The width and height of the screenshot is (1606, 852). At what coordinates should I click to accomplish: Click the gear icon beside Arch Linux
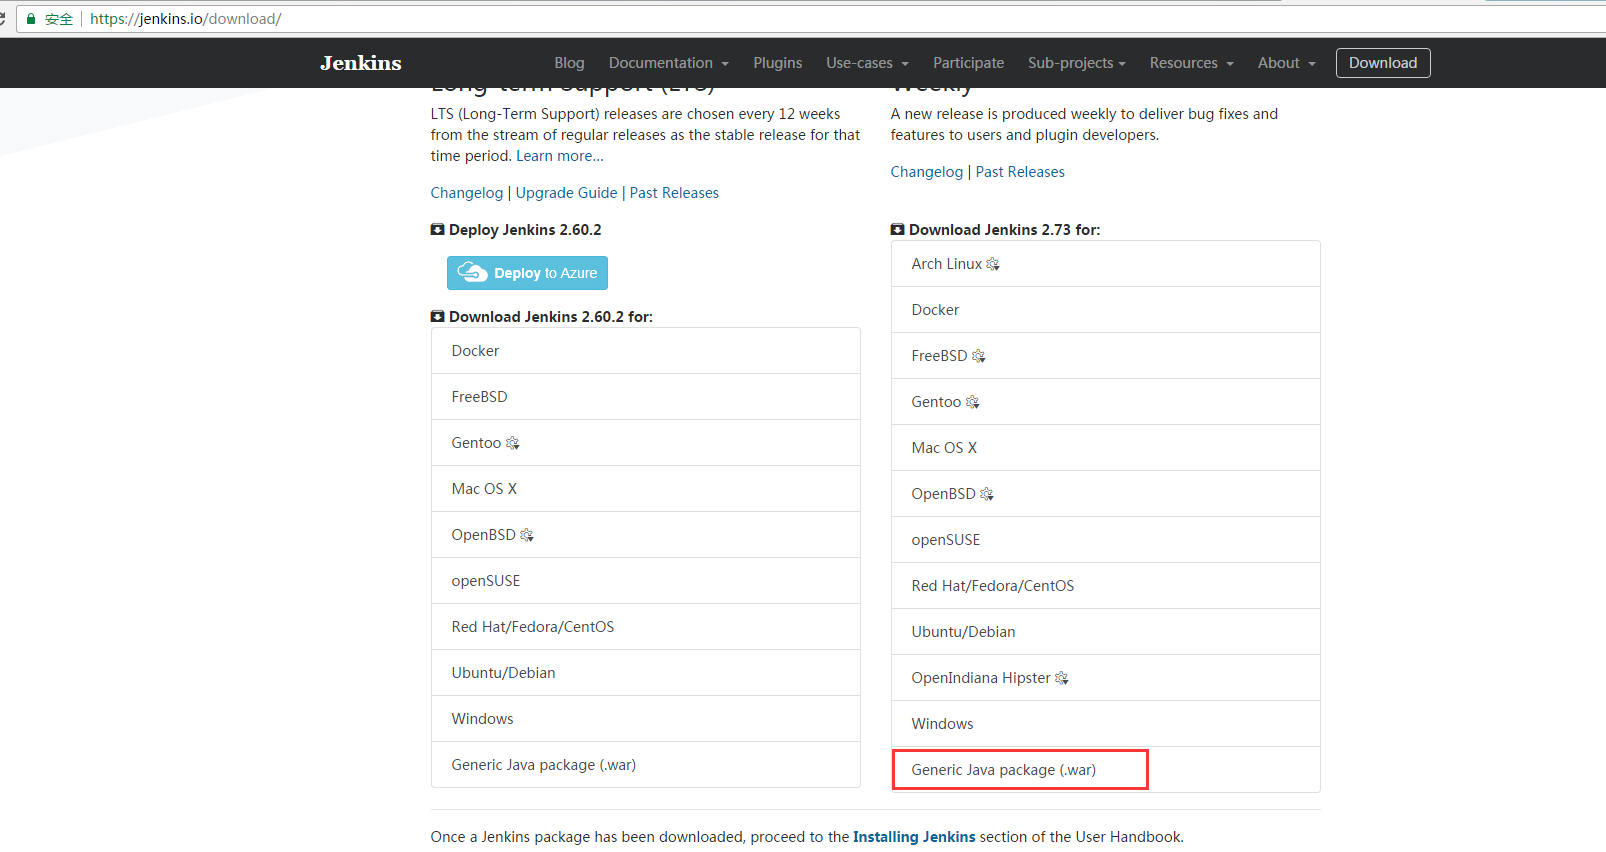[993, 264]
